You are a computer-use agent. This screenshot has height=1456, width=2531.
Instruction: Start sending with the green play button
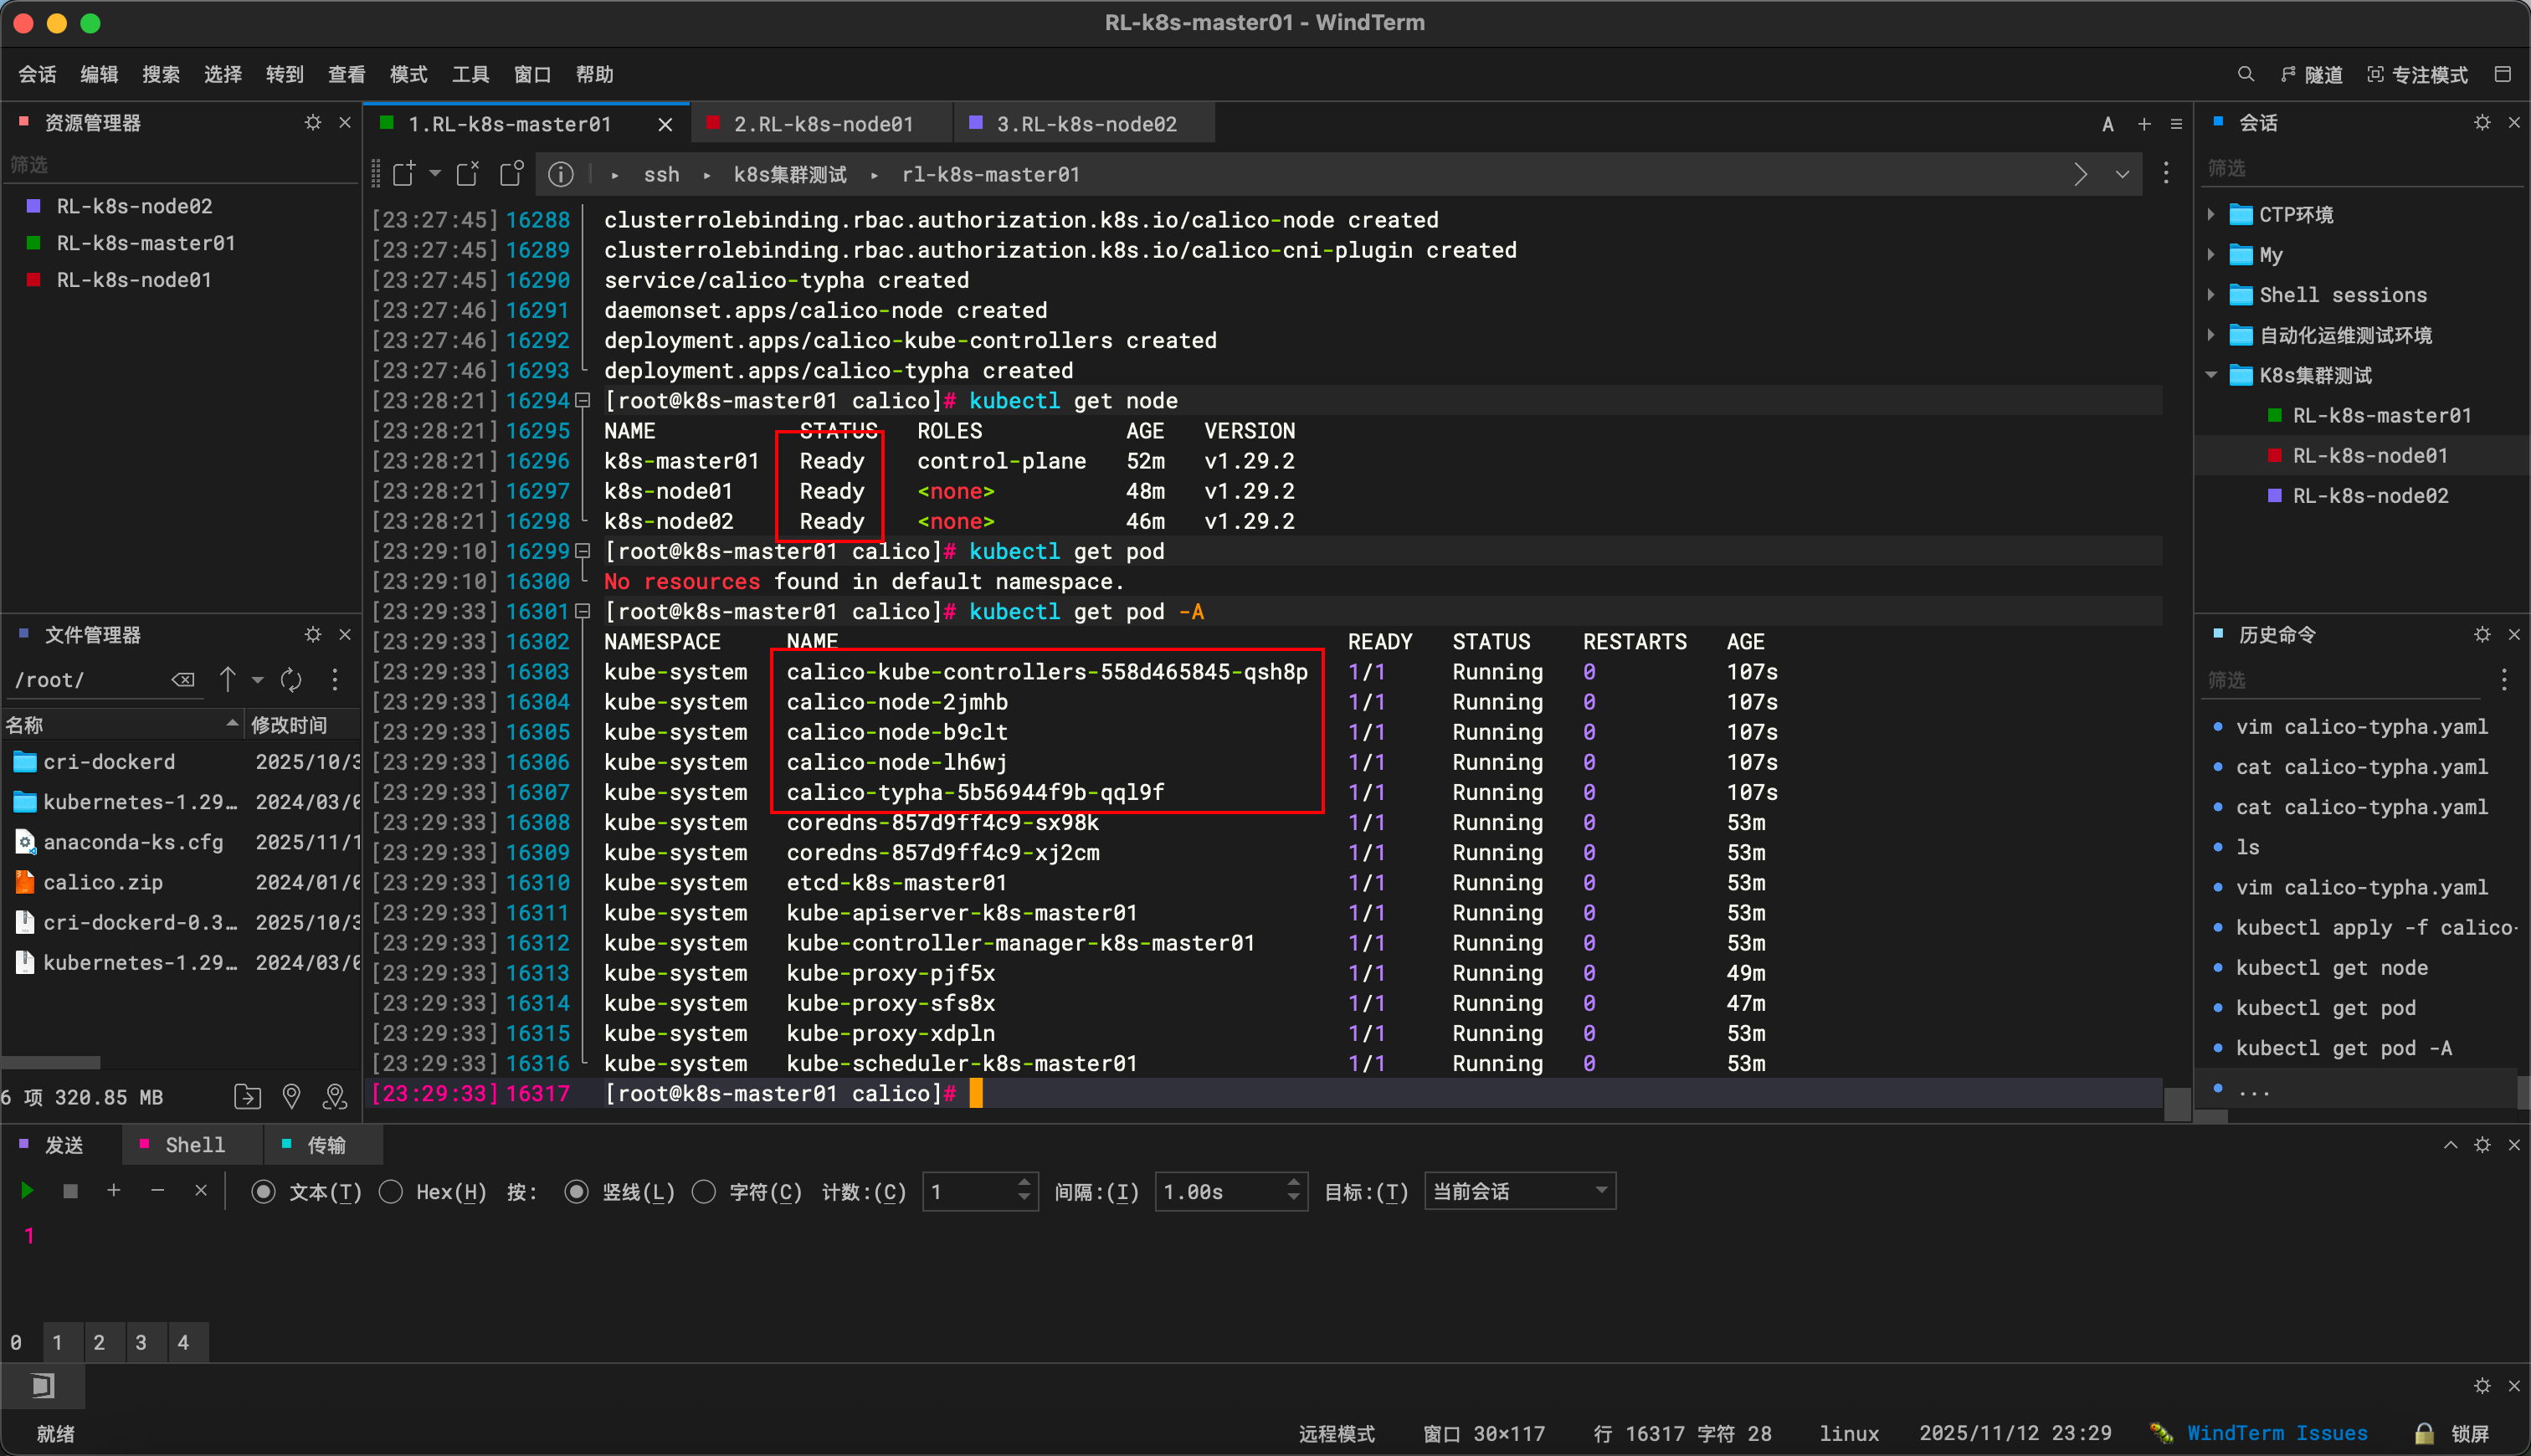[27, 1191]
